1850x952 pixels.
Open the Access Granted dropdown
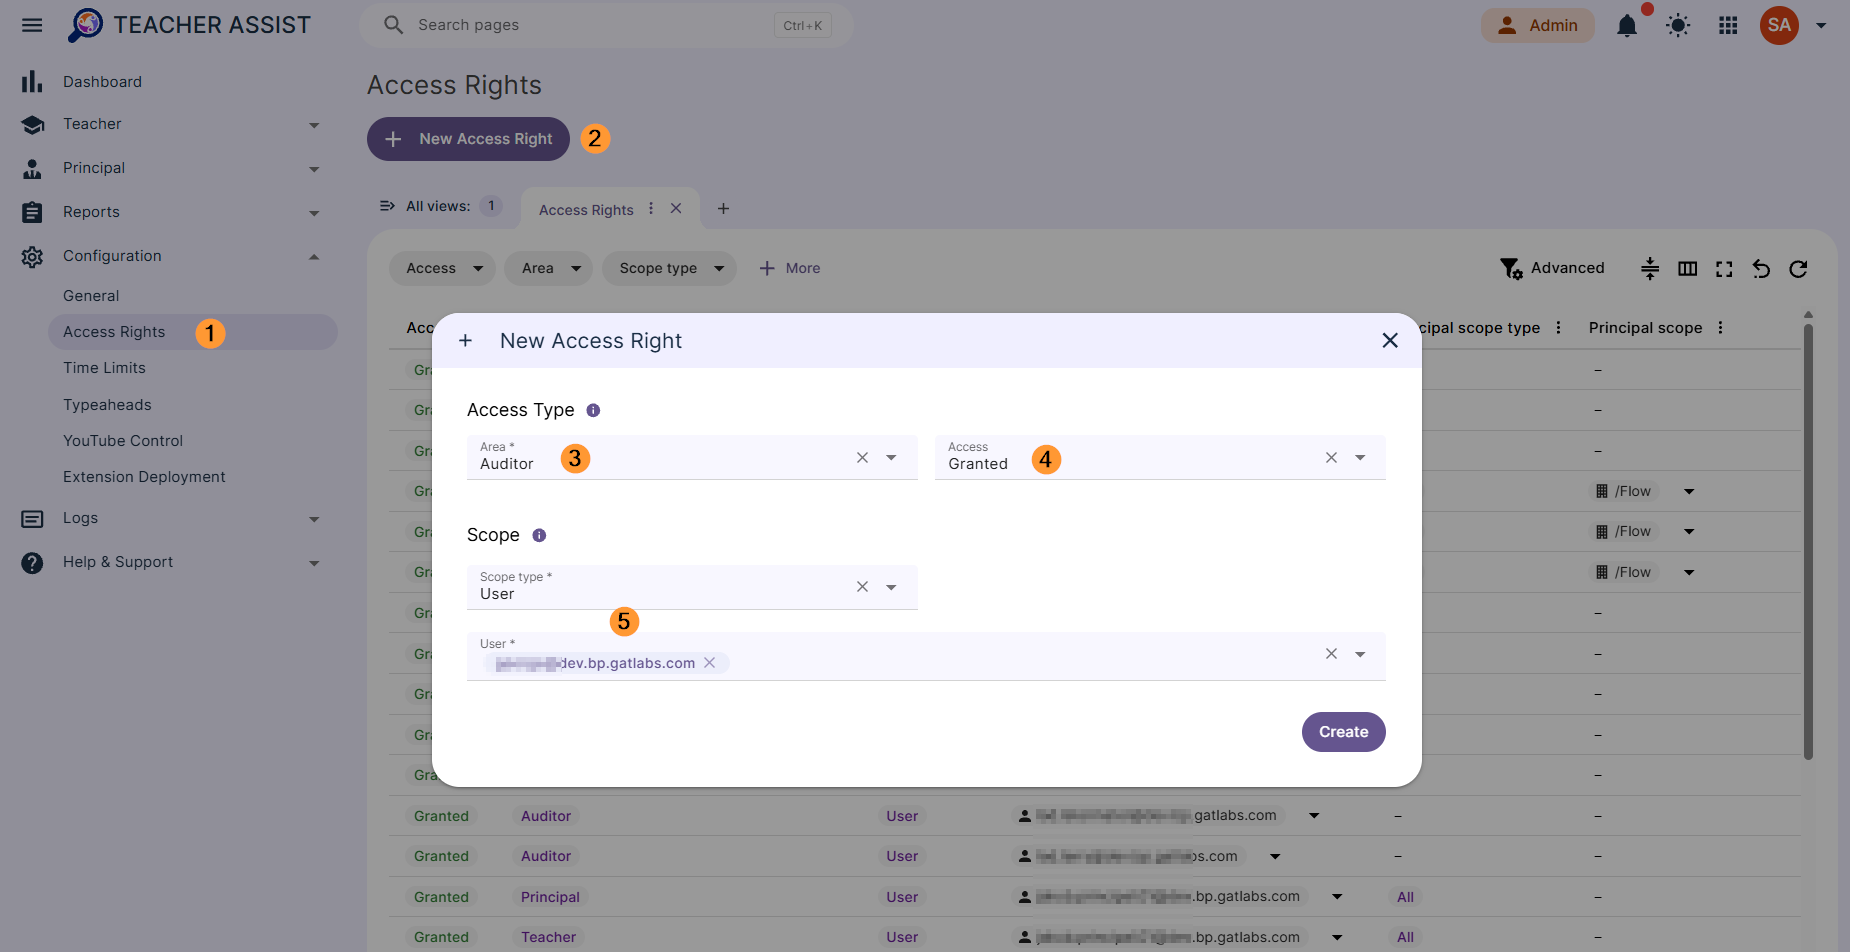tap(1360, 457)
